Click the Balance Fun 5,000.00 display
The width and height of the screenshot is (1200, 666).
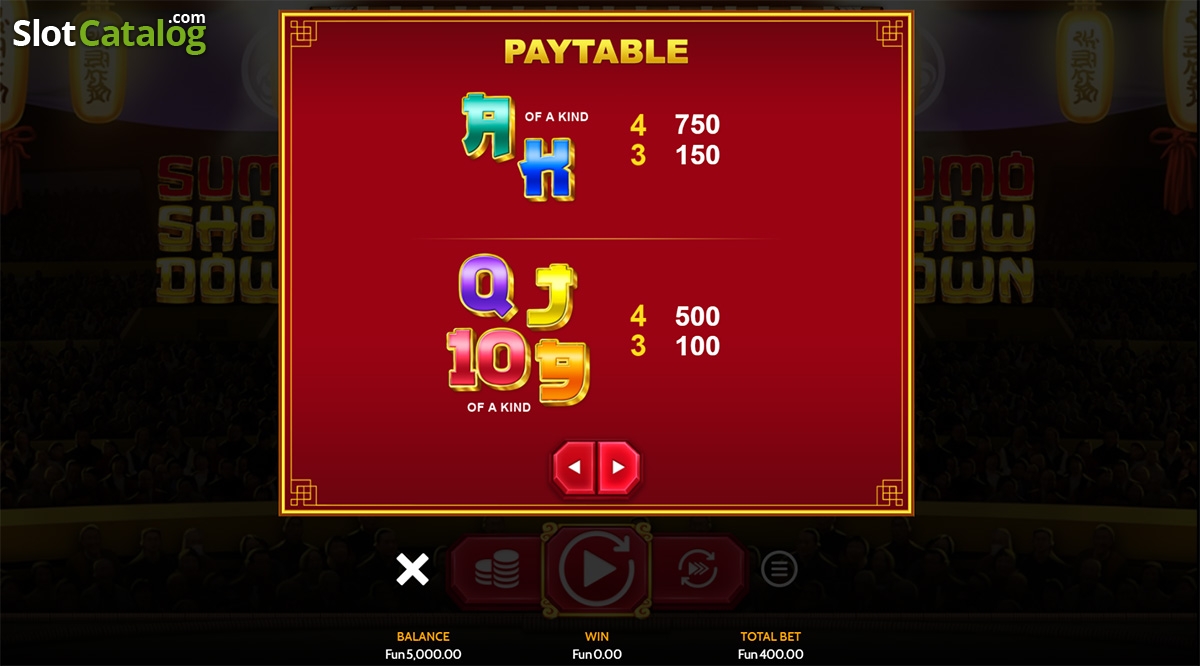pos(423,646)
